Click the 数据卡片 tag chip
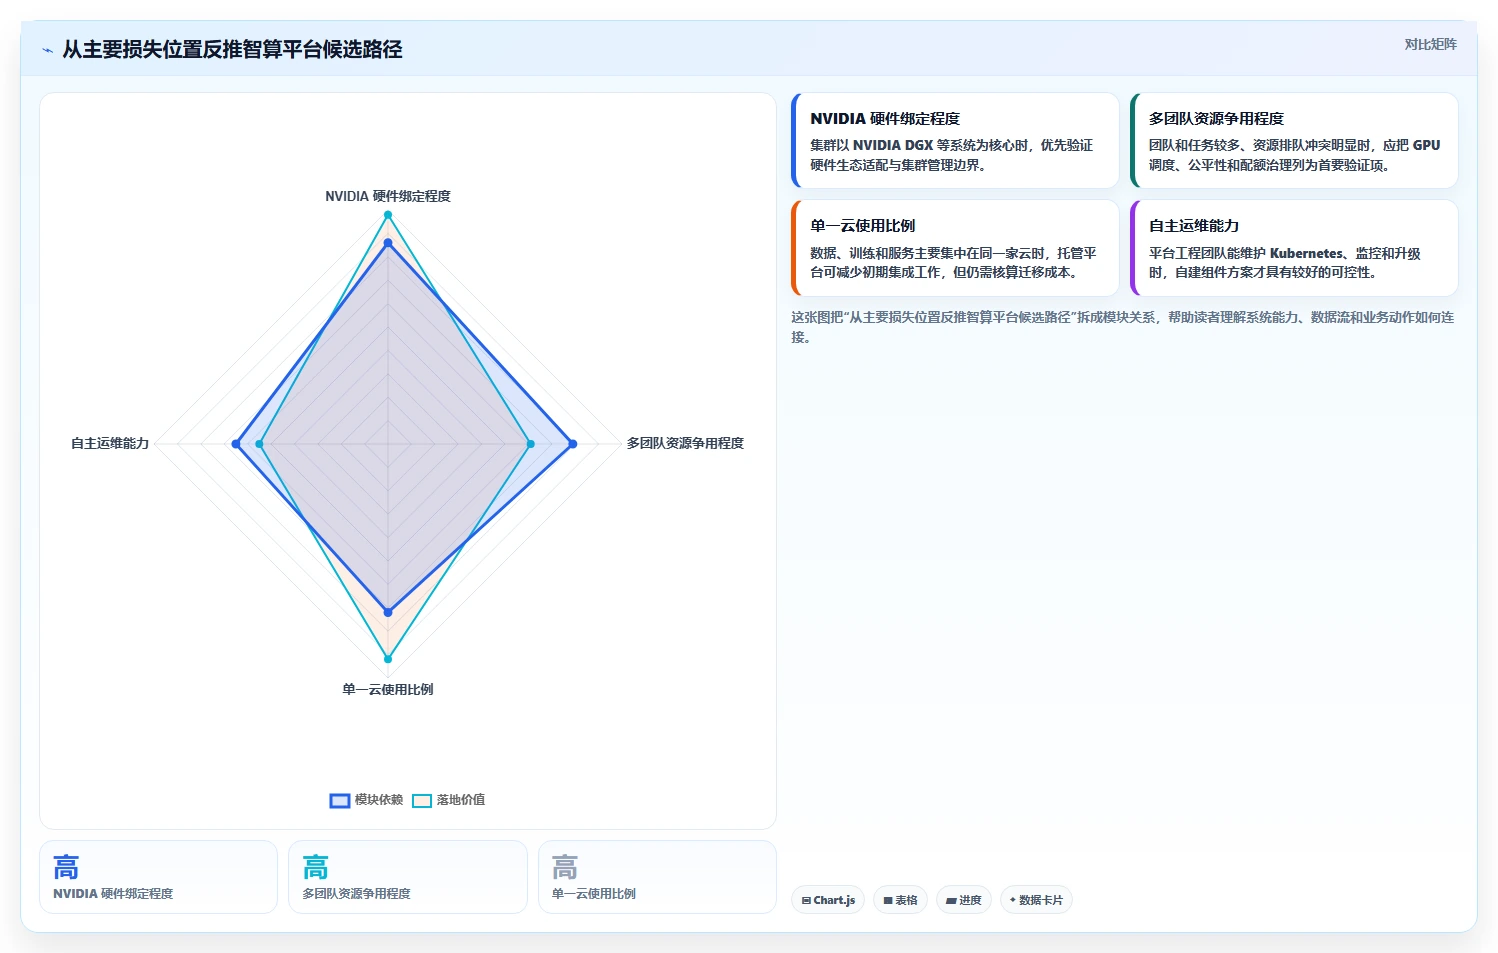The width and height of the screenshot is (1498, 953). 1036,900
